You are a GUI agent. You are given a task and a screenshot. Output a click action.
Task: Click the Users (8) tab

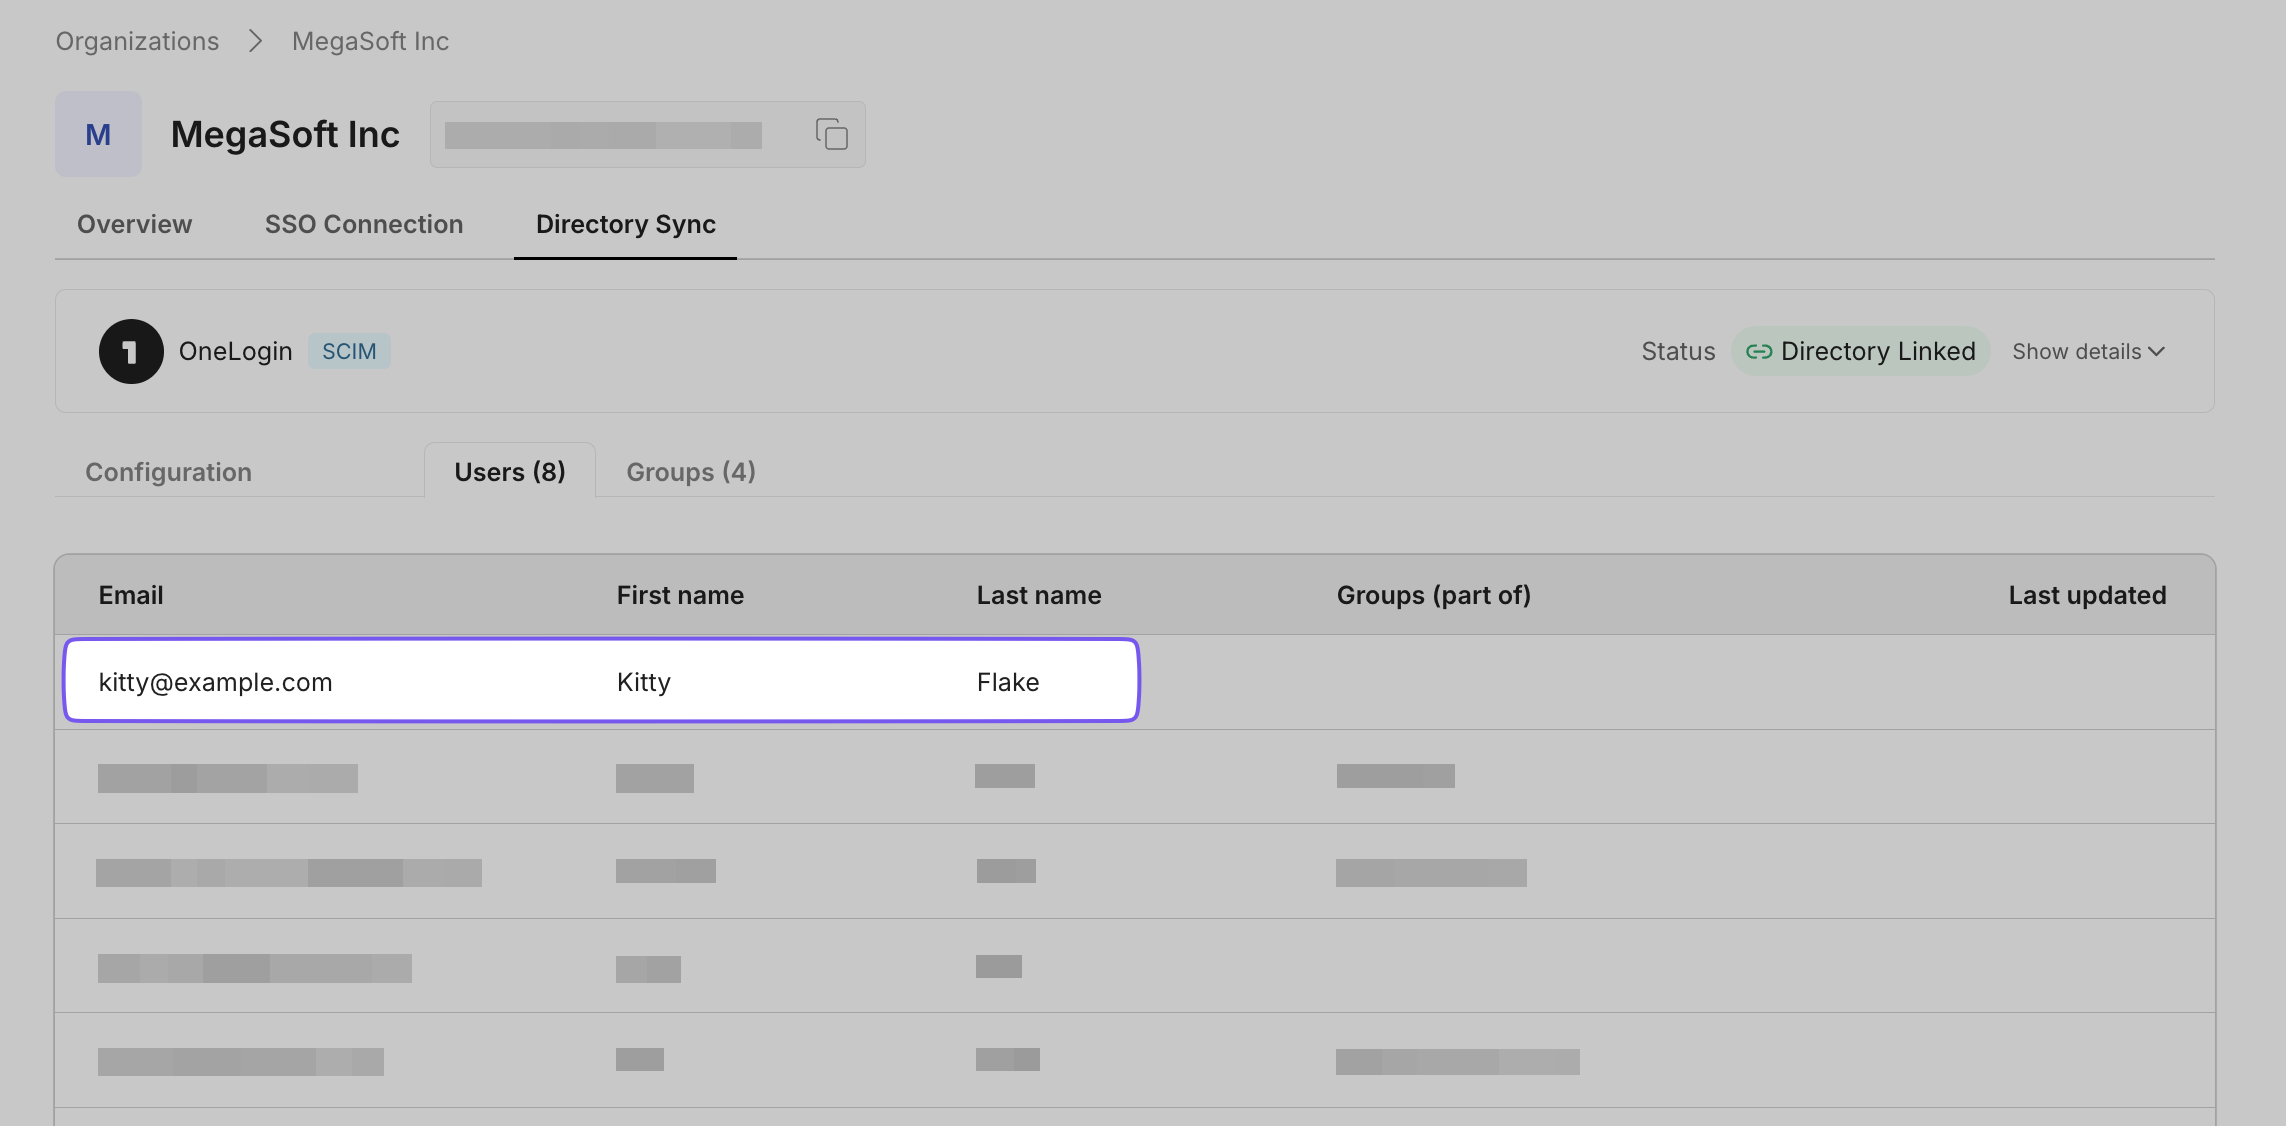click(x=509, y=471)
